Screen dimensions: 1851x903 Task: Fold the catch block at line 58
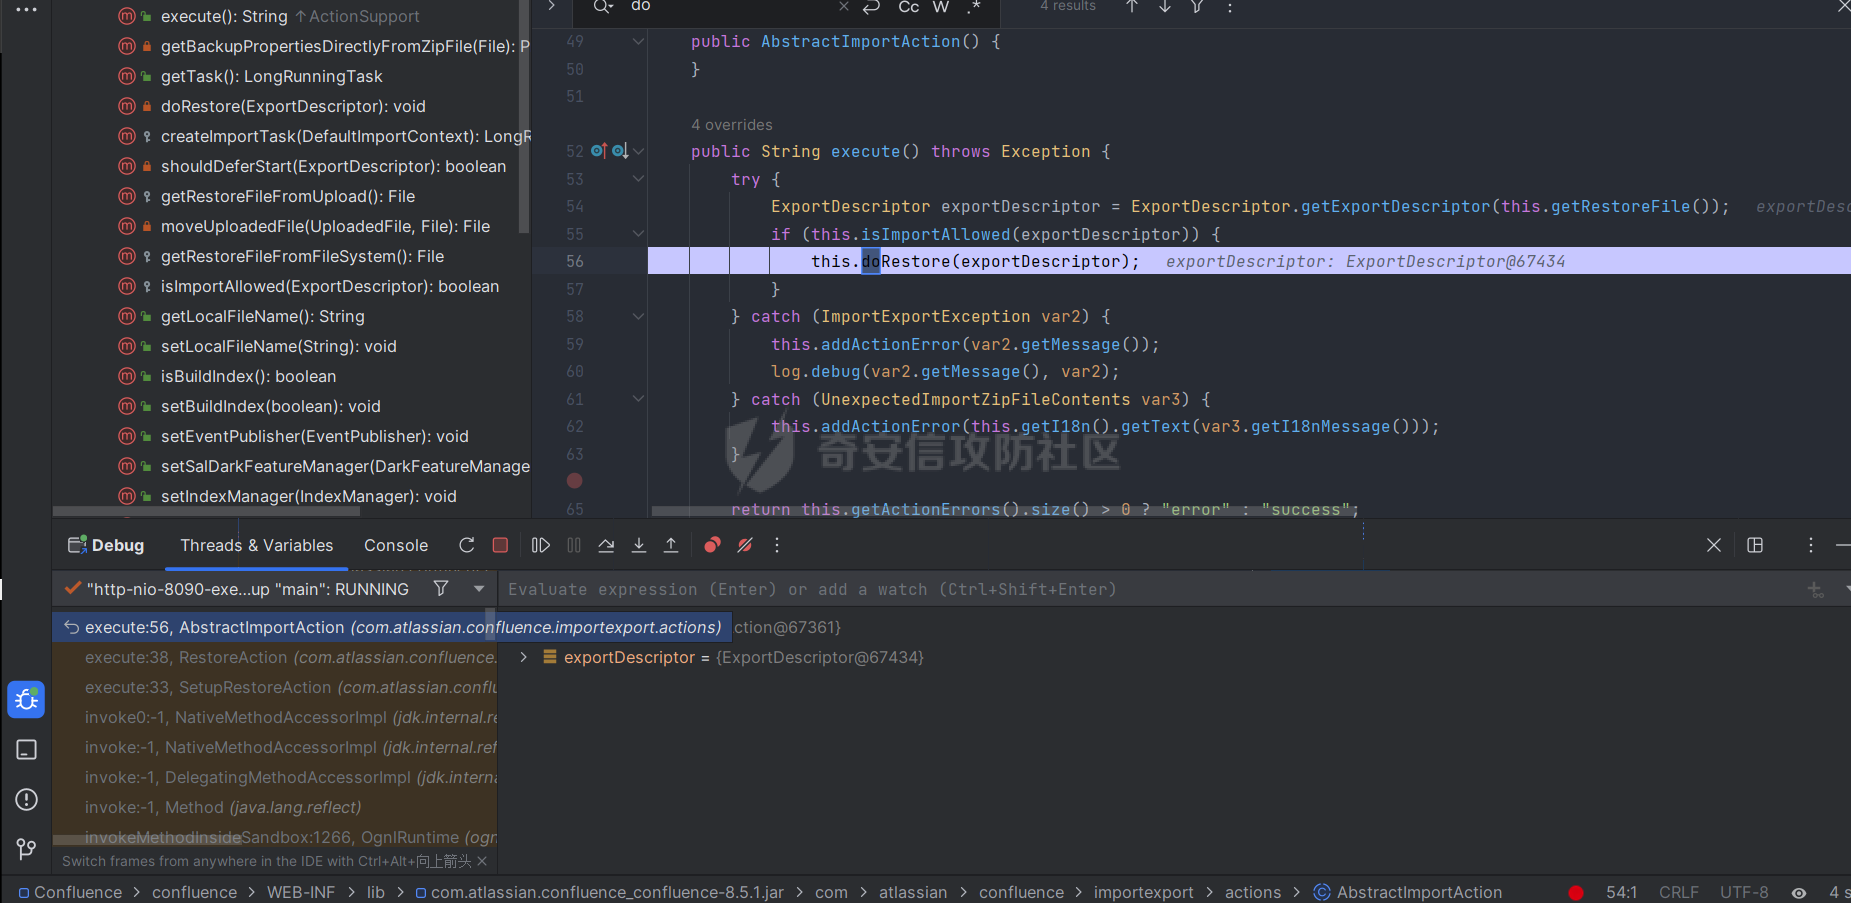638,316
